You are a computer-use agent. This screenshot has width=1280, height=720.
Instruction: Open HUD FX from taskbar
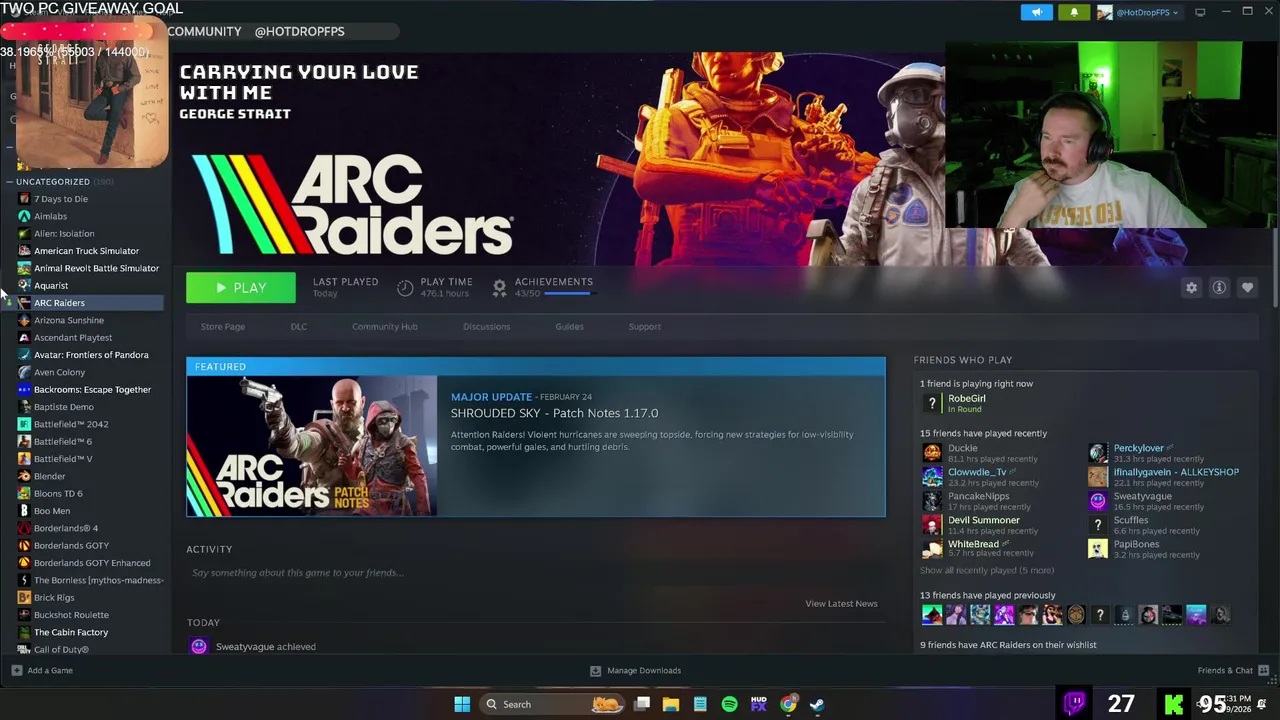click(758, 704)
